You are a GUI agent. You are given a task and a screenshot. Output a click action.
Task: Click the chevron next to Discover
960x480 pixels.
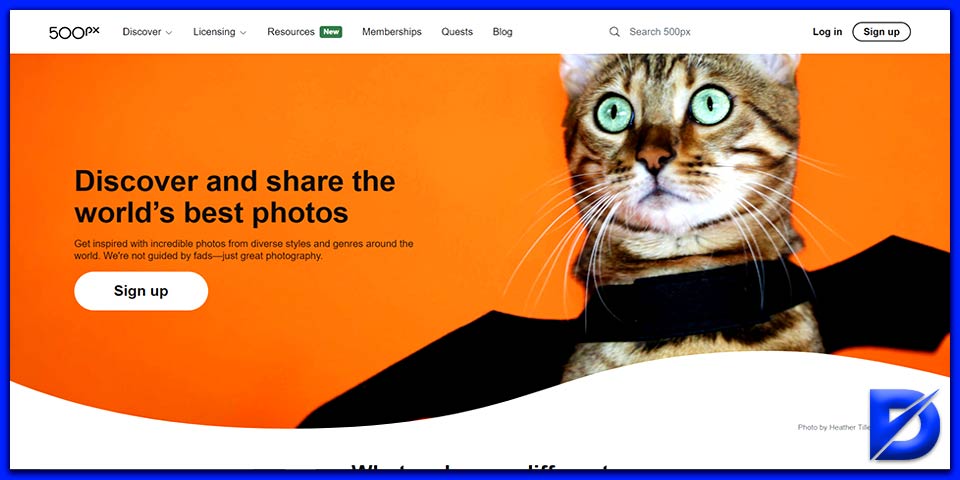pyautogui.click(x=169, y=32)
